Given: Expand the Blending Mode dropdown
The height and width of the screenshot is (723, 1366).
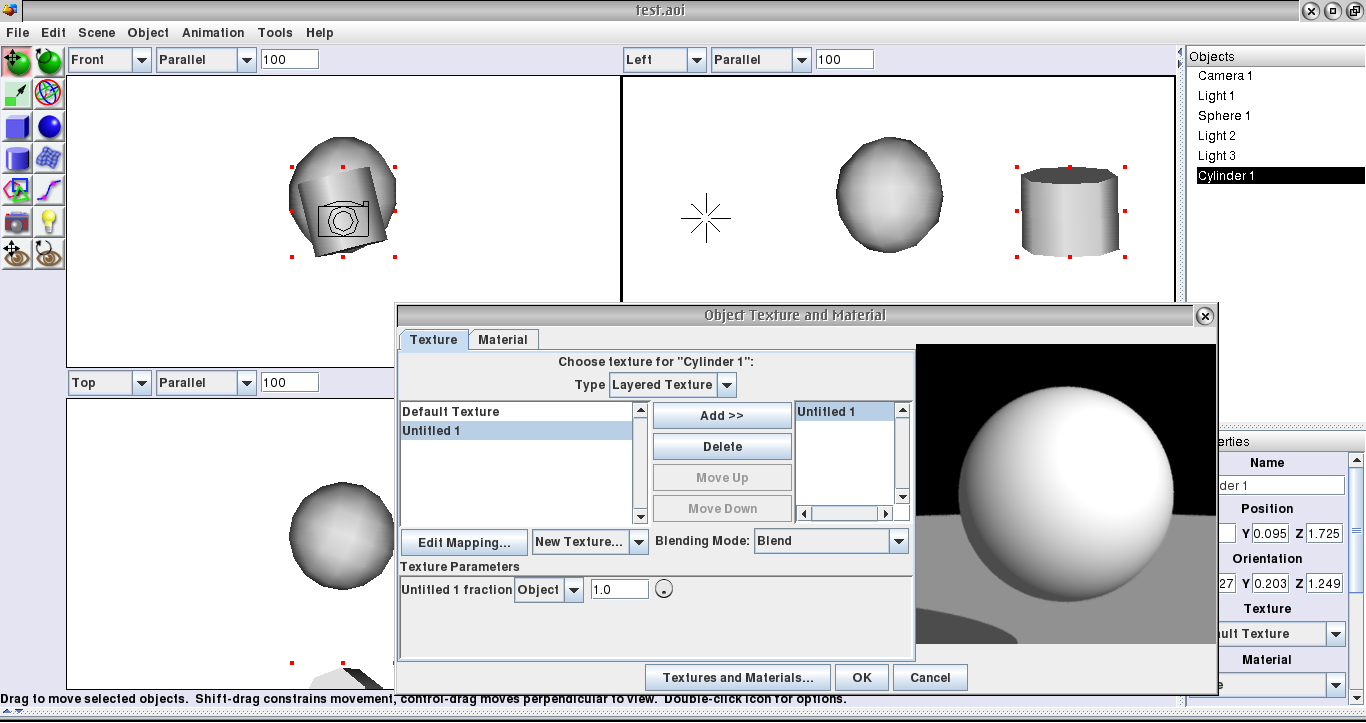Looking at the screenshot, I should coord(831,541).
